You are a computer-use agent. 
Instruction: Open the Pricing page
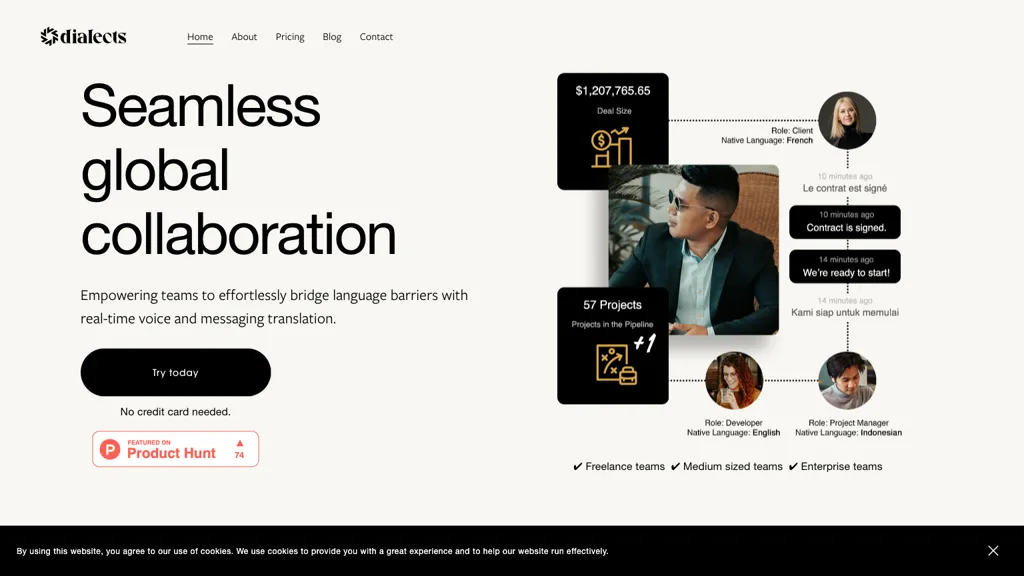pyautogui.click(x=290, y=37)
